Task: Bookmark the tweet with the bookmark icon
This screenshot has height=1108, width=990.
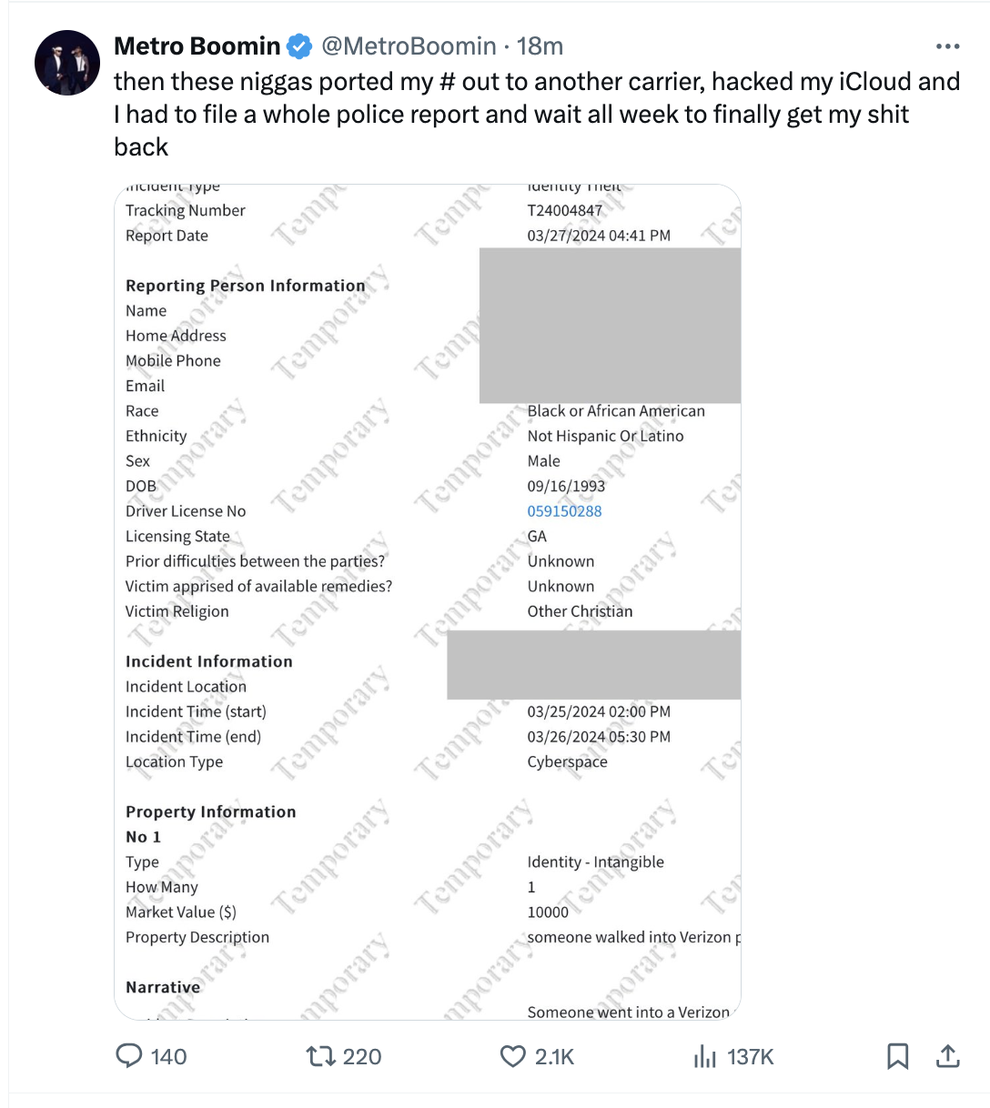Action: (897, 1056)
